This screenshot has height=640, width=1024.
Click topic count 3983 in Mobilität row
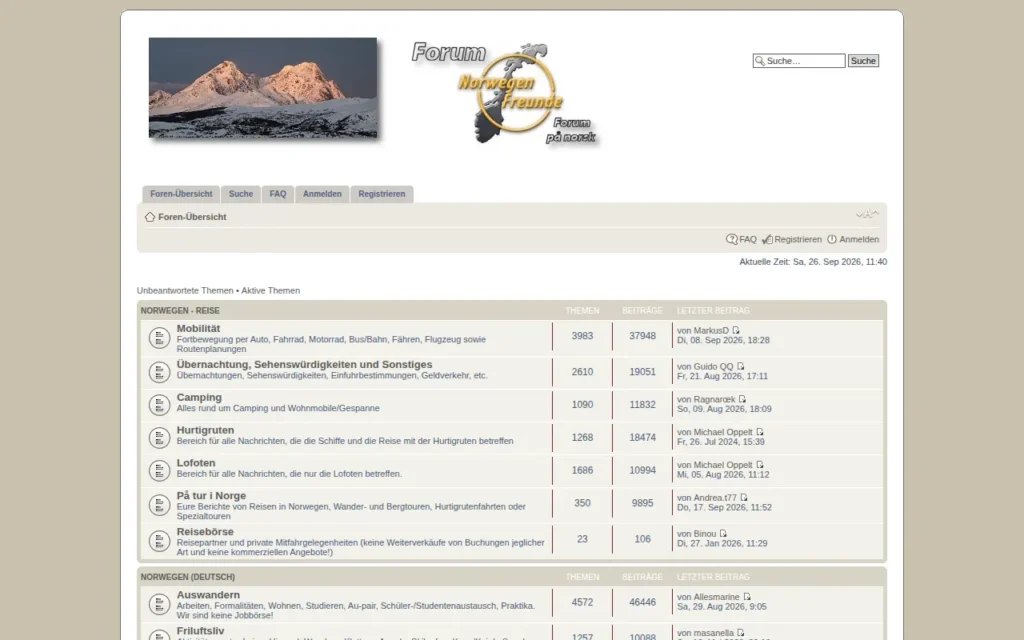(582, 336)
